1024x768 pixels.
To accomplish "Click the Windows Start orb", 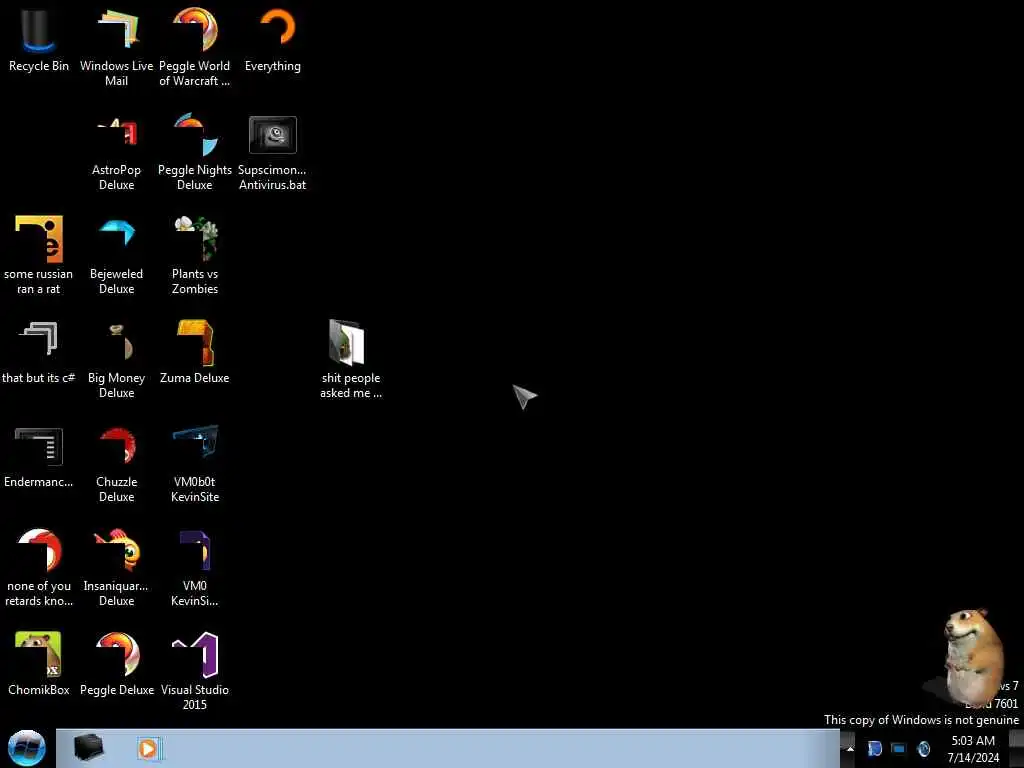I will pos(27,748).
